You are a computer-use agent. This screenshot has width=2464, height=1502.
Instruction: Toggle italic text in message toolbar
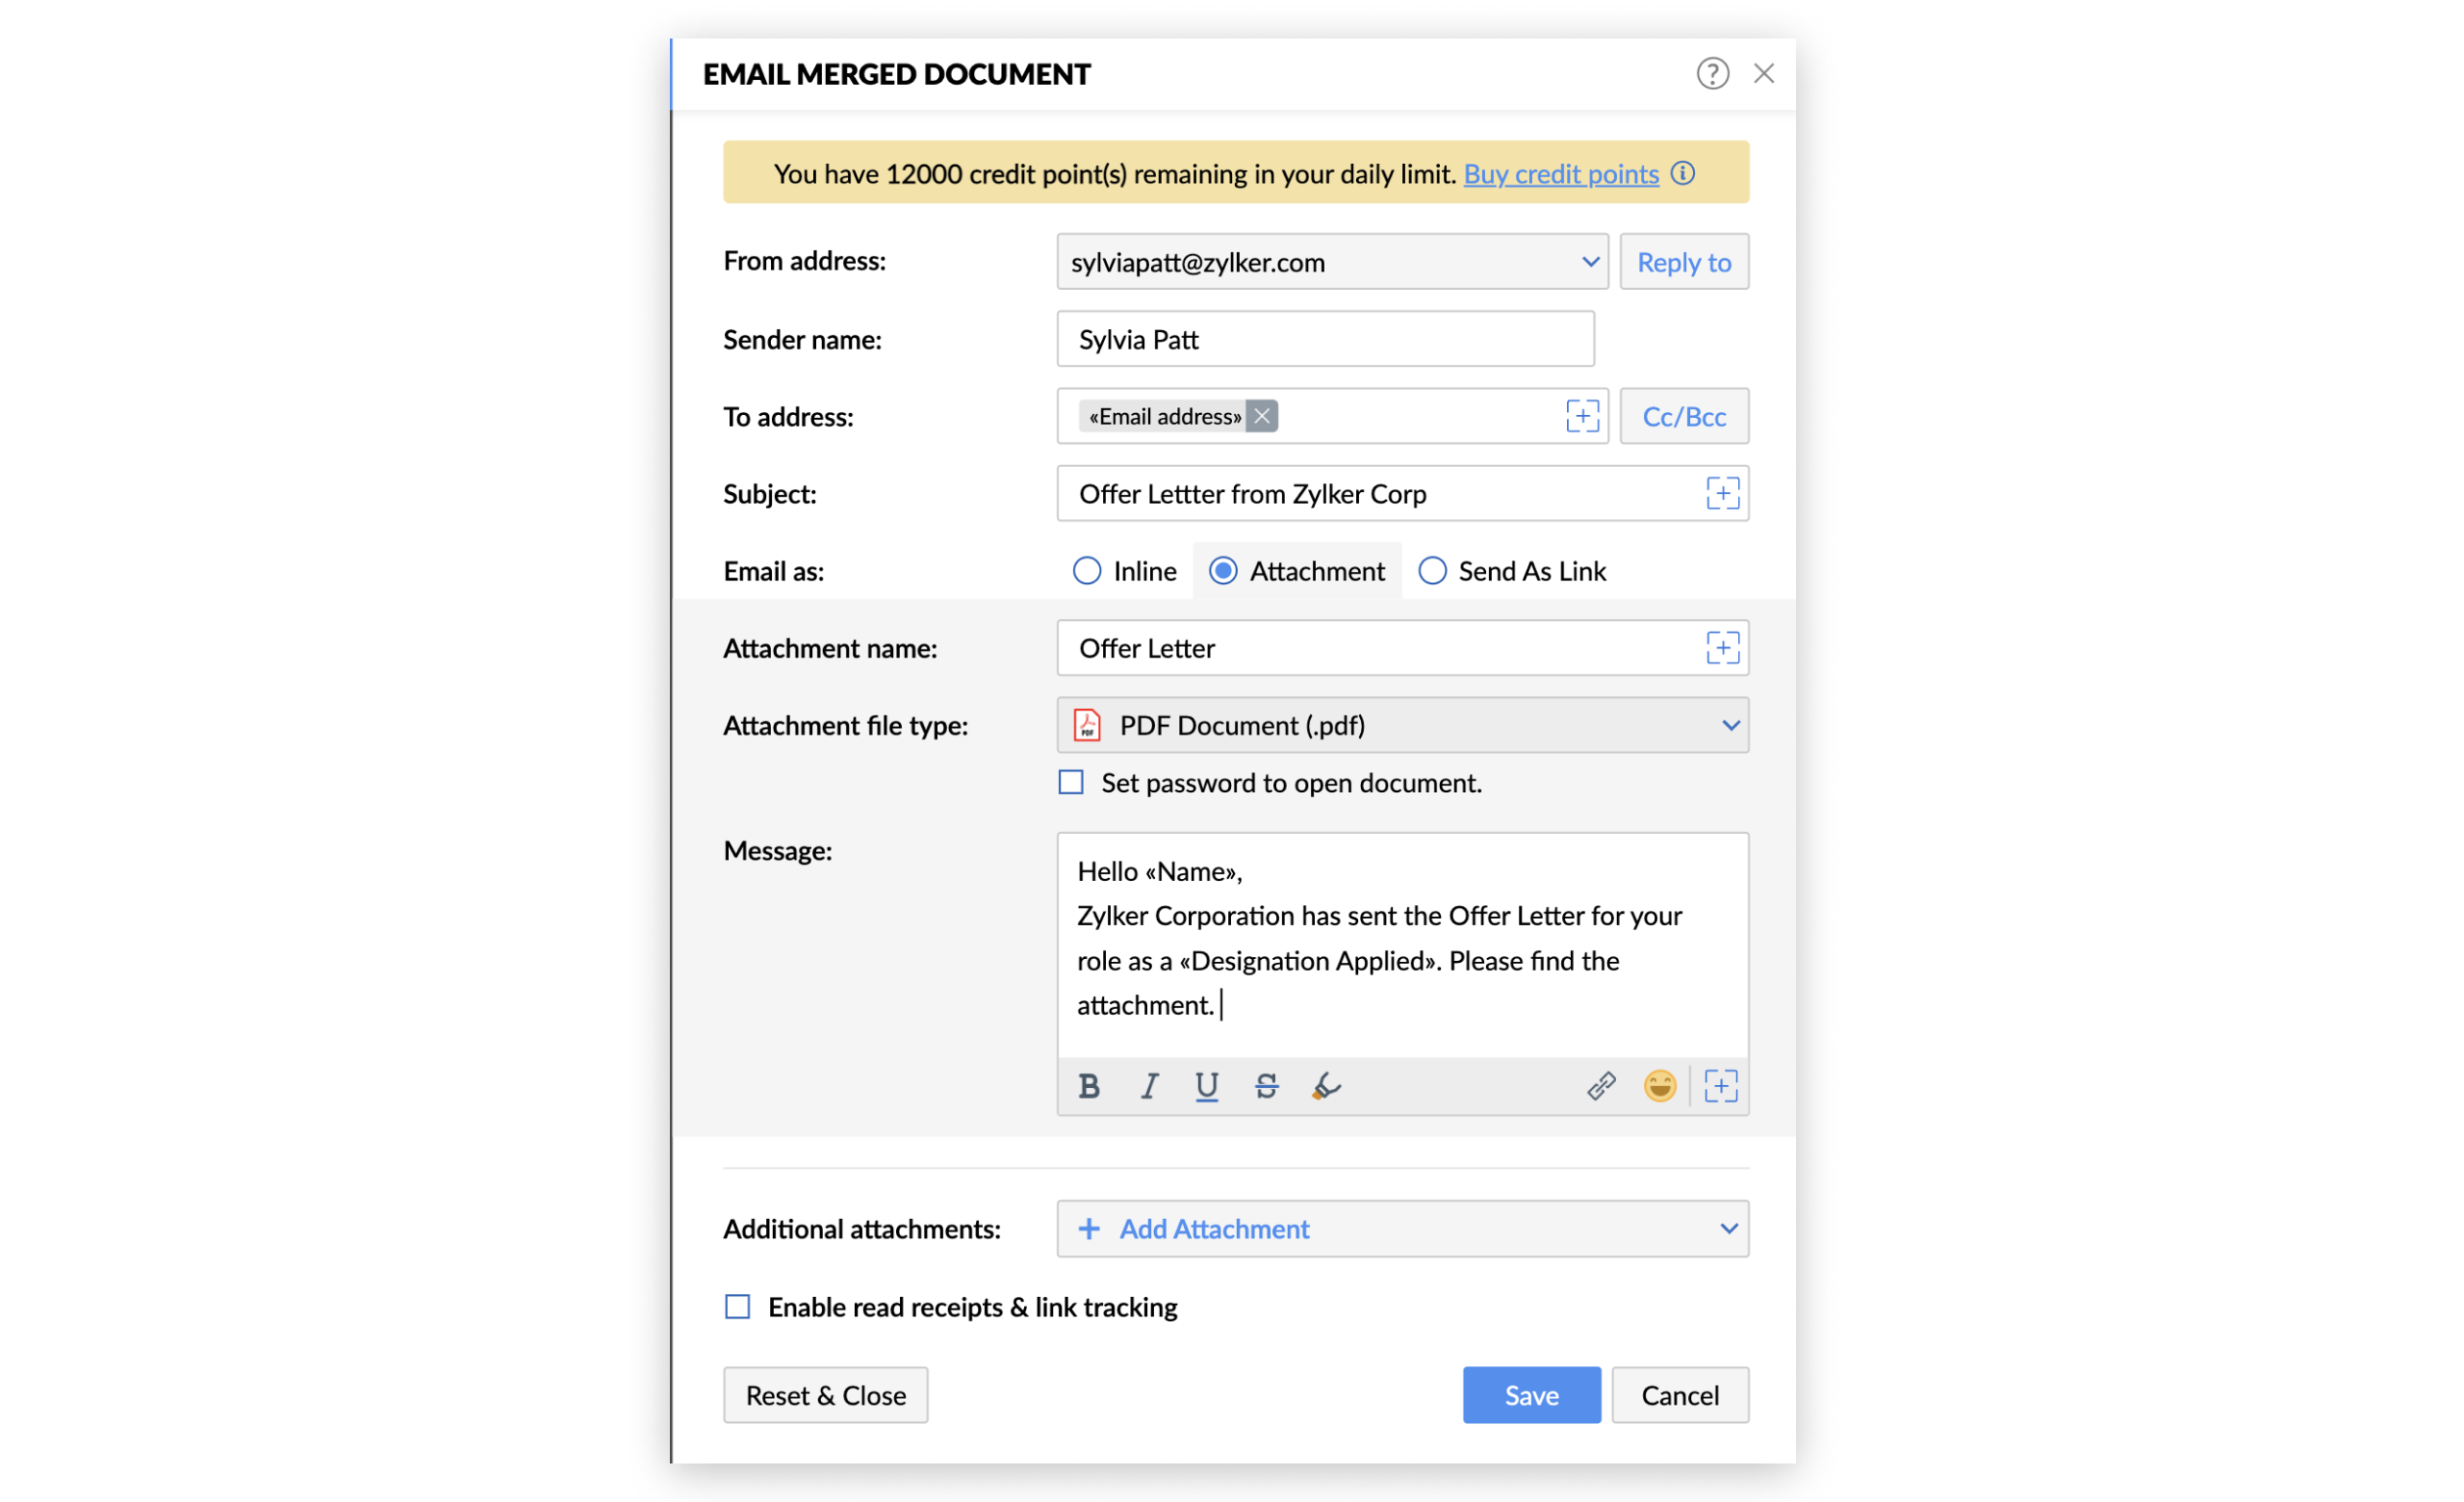tap(1149, 1086)
